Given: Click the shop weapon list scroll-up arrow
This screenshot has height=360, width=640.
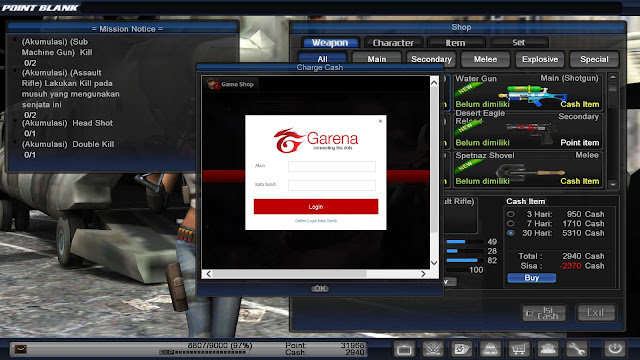Looking at the screenshot, I should tap(613, 77).
